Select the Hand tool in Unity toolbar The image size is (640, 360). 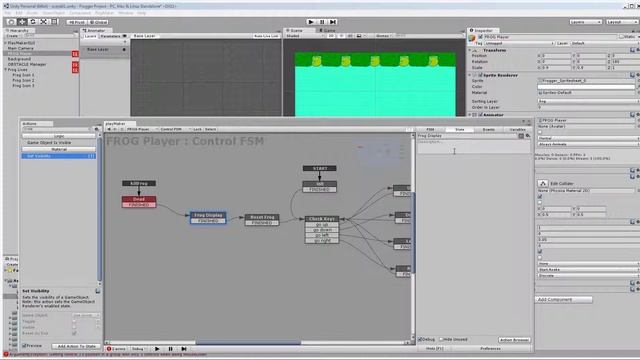11,22
